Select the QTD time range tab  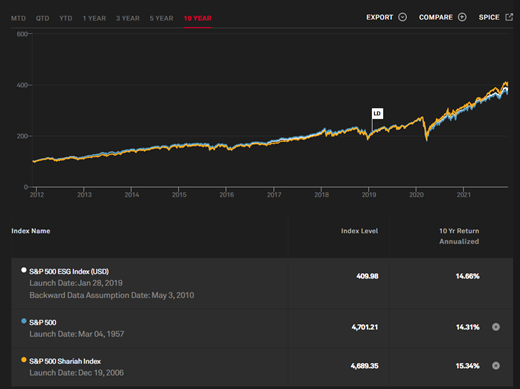[x=43, y=18]
